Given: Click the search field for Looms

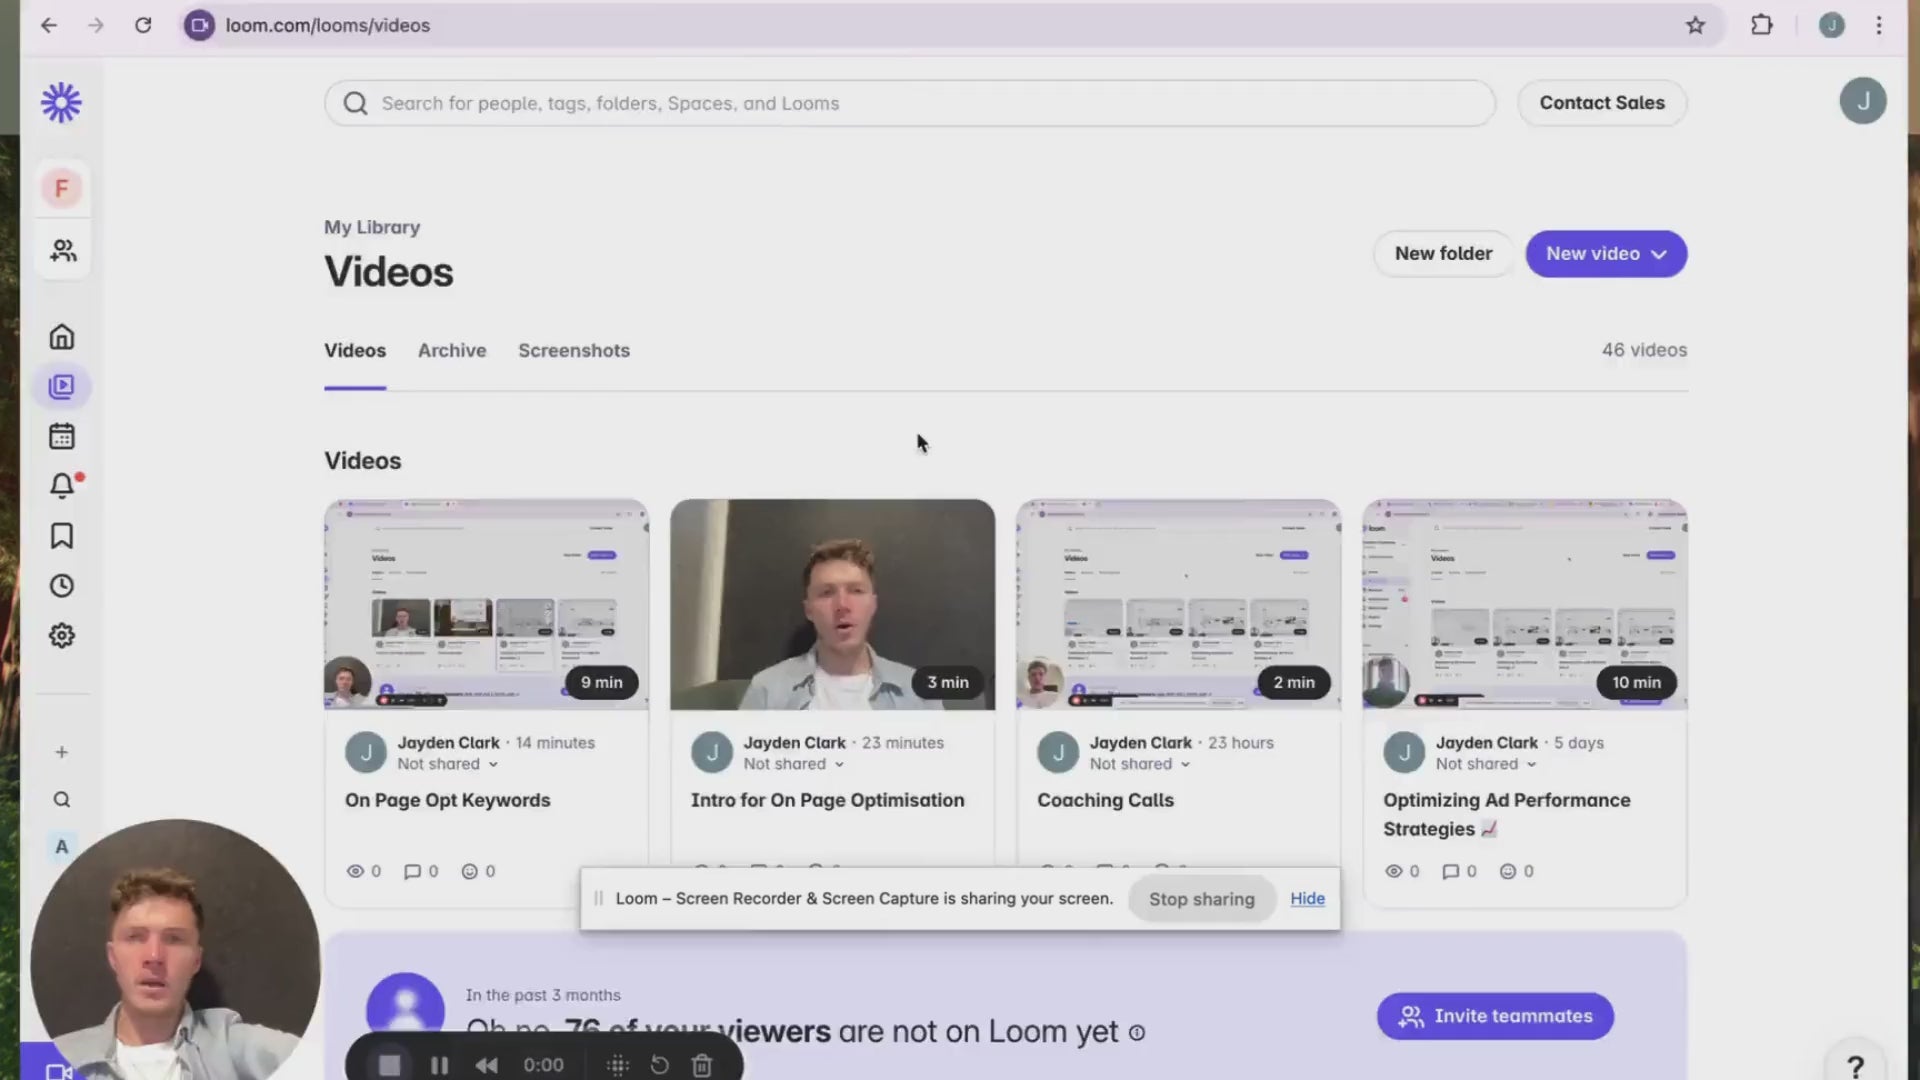Looking at the screenshot, I should 910,103.
